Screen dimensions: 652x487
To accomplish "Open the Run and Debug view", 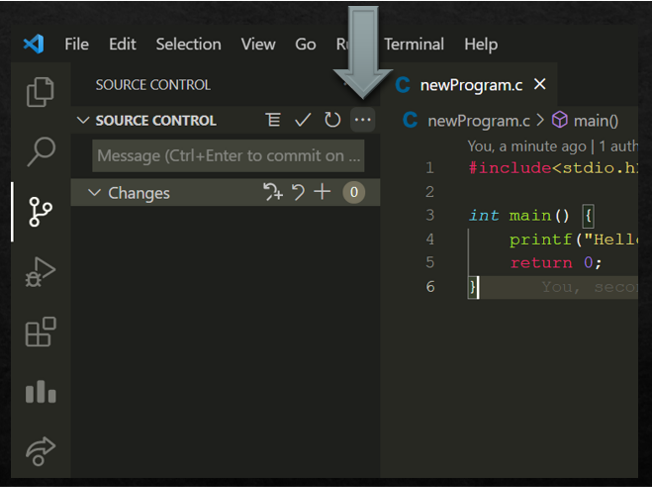I will 40,272.
